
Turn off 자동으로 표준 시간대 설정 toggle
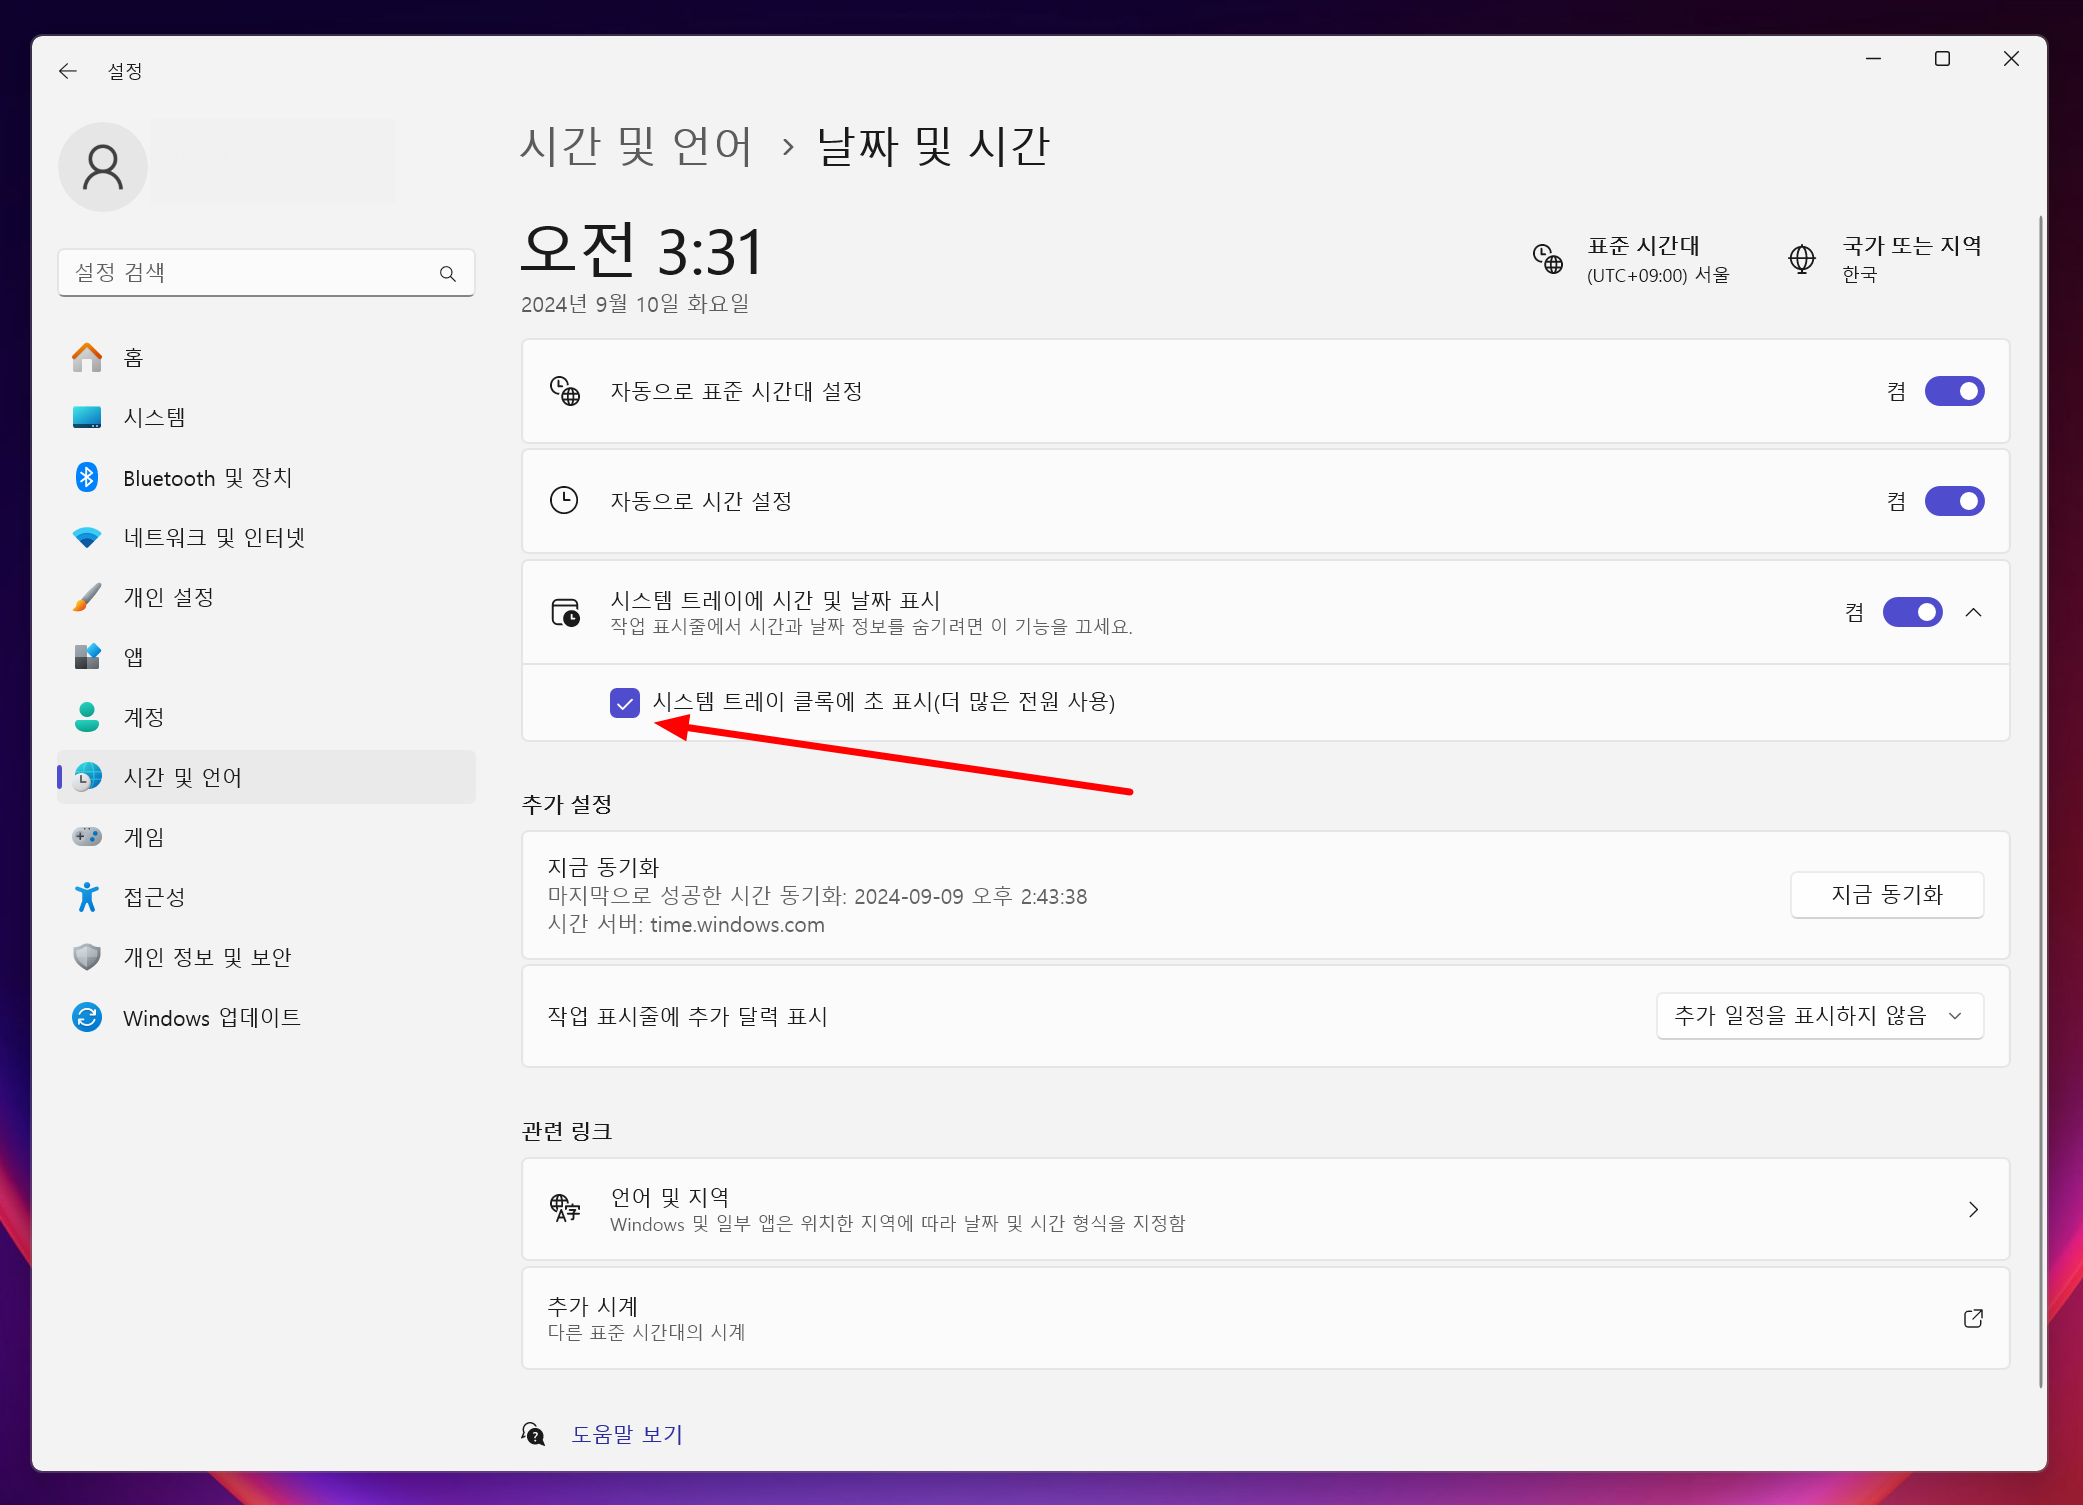tap(1953, 391)
